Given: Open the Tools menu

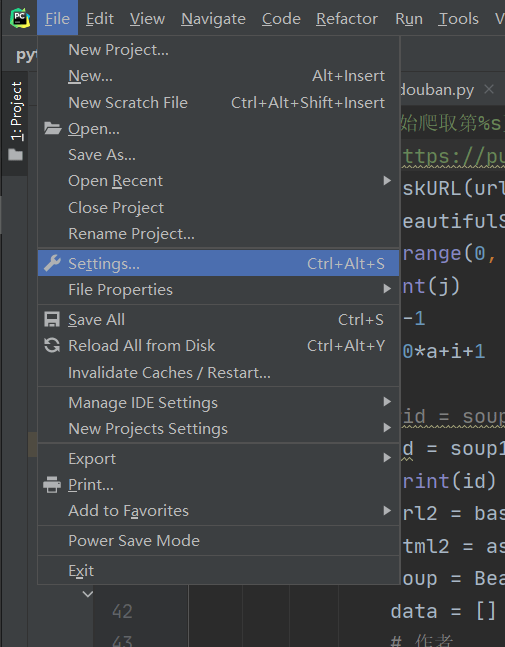Looking at the screenshot, I should [x=458, y=18].
